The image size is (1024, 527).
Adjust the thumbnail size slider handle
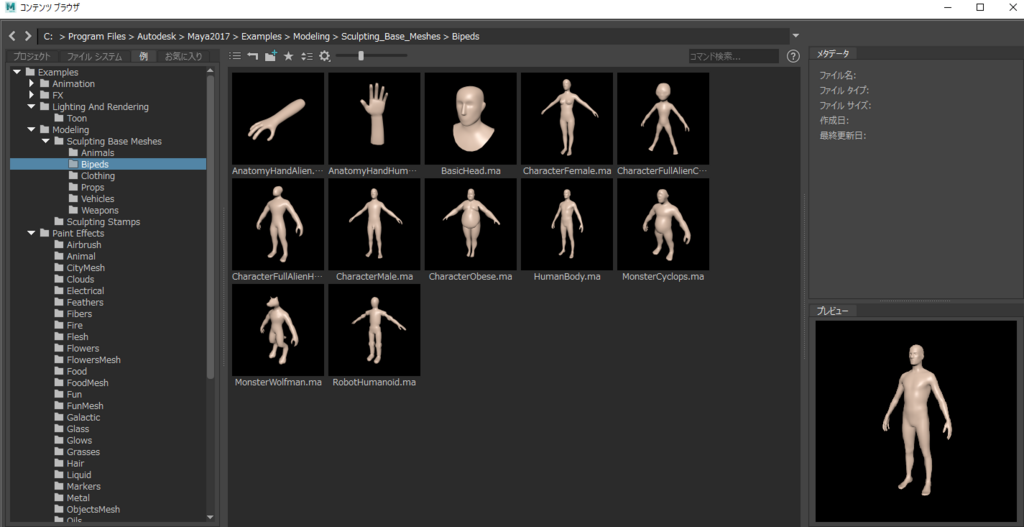pos(360,56)
